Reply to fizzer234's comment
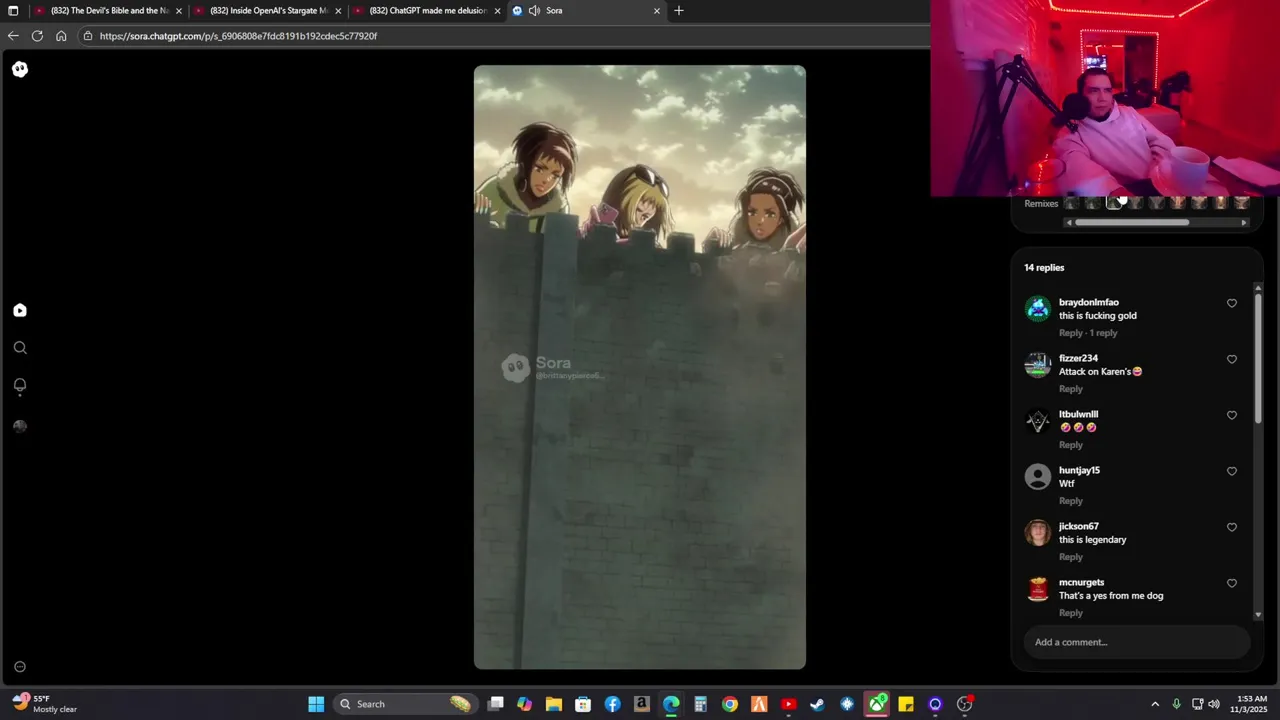Image resolution: width=1280 pixels, height=720 pixels. tap(1071, 389)
